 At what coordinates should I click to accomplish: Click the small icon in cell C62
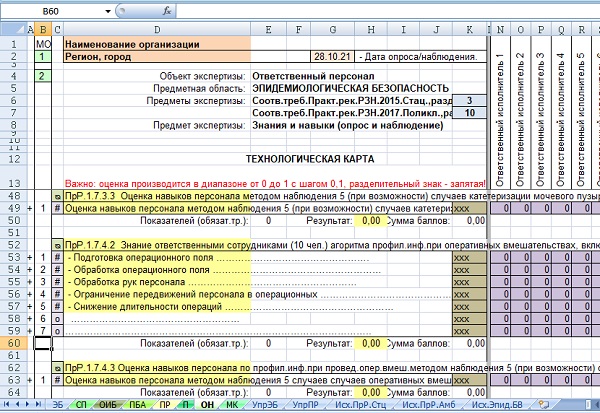(x=57, y=368)
